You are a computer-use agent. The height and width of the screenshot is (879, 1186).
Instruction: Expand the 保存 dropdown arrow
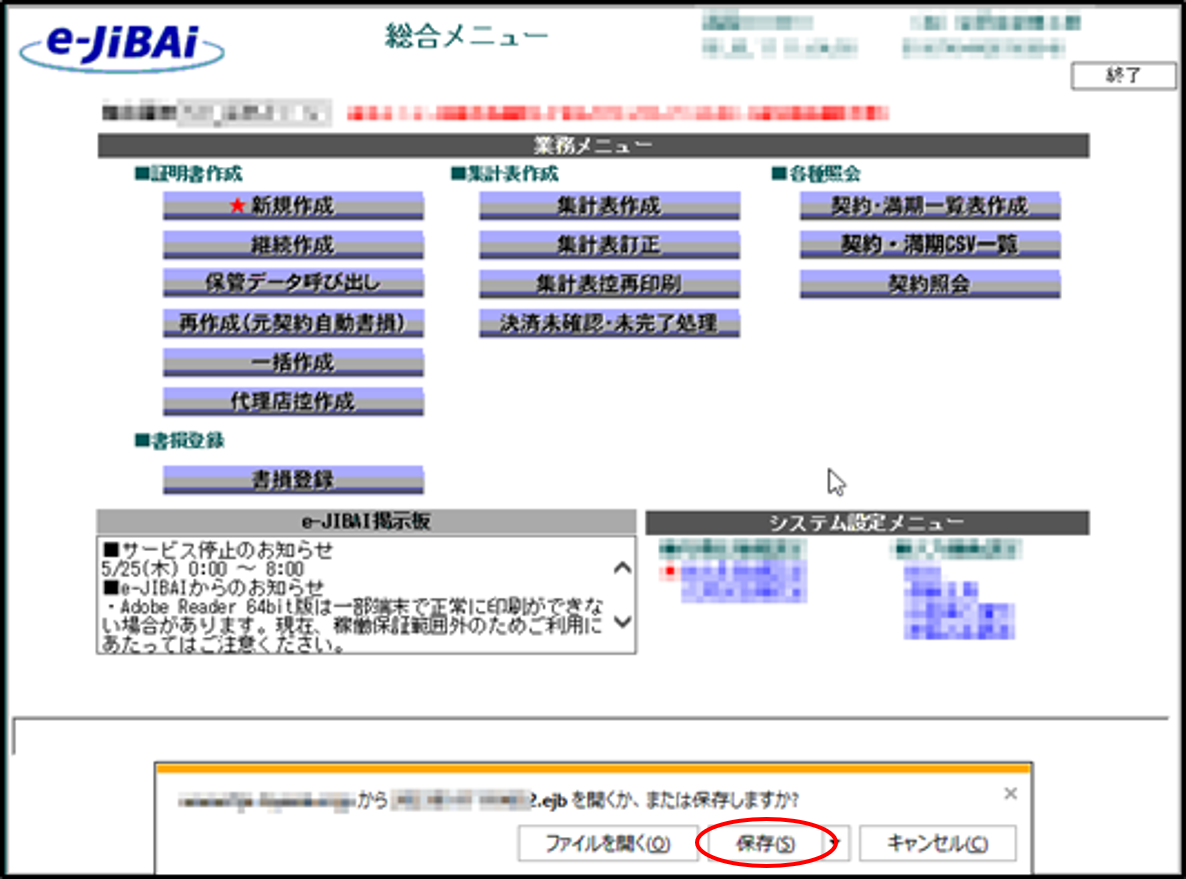click(x=837, y=843)
